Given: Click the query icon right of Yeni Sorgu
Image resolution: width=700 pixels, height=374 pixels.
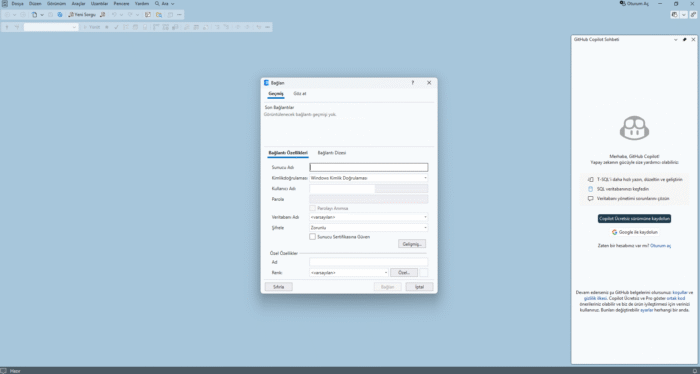Looking at the screenshot, I should click(x=103, y=15).
